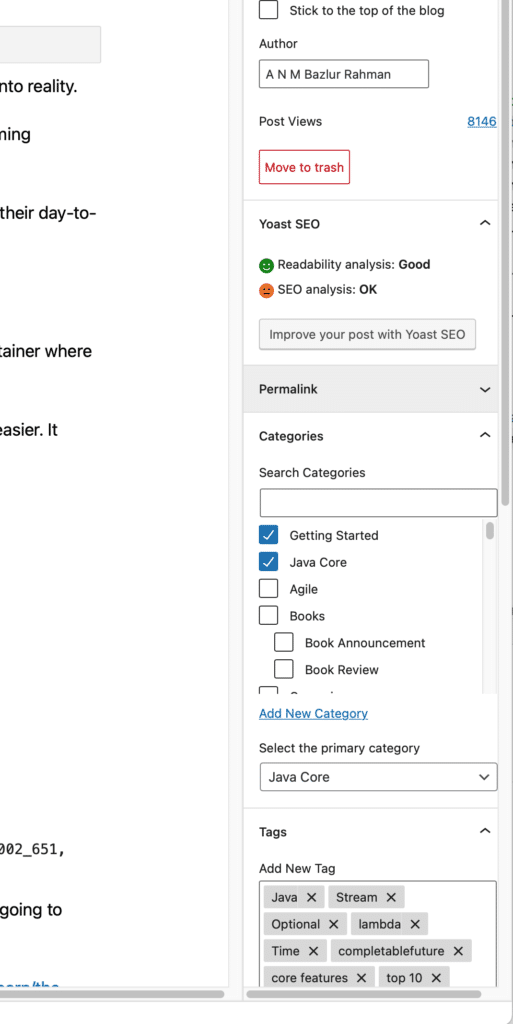
Task: Collapse the Tags panel
Action: 484,831
